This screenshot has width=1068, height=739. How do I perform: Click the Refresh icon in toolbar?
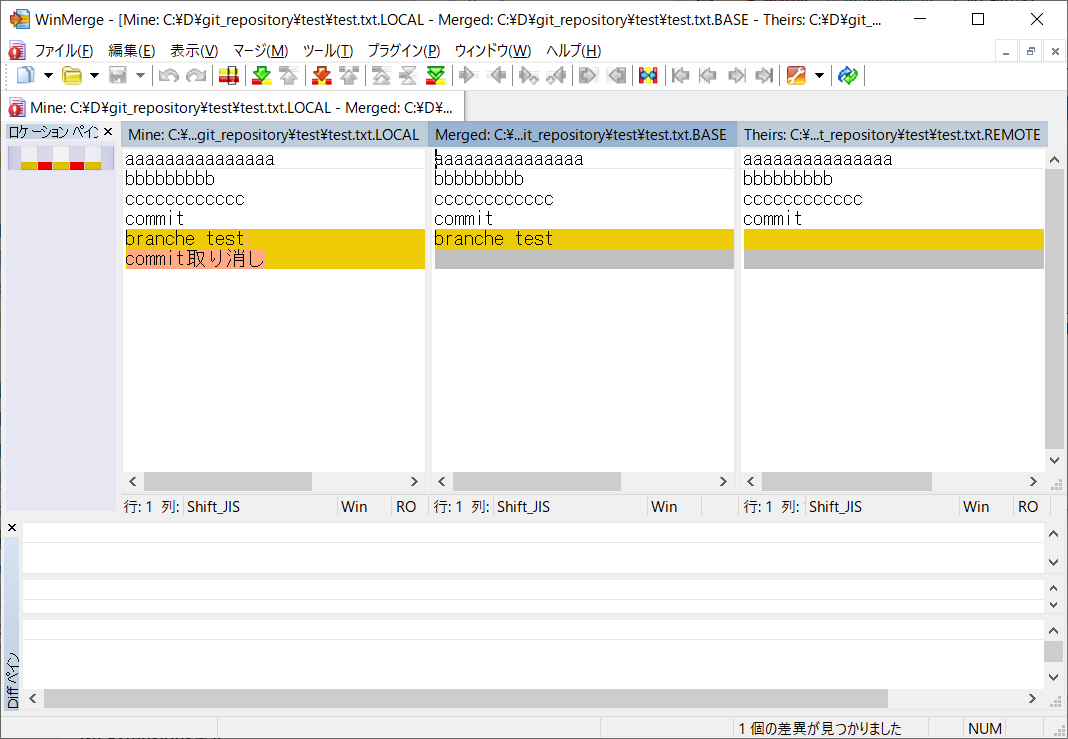[848, 75]
